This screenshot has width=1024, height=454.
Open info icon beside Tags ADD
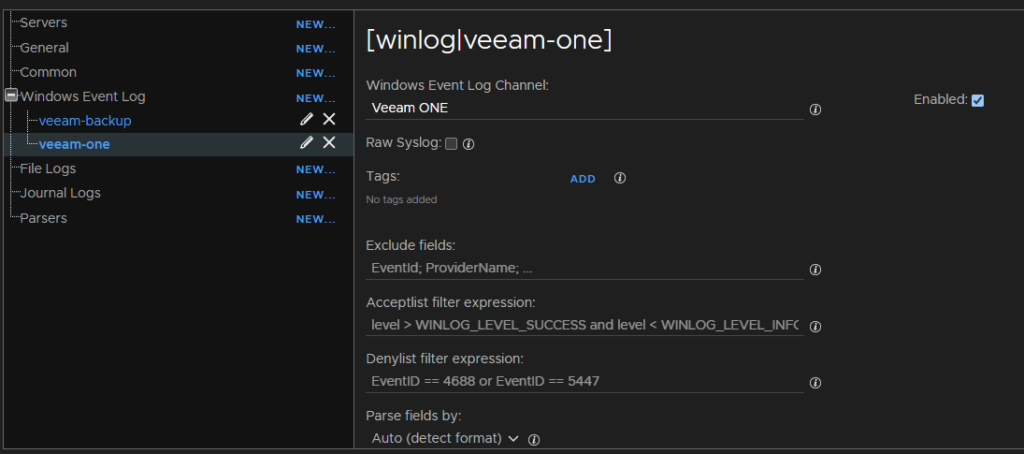click(620, 178)
